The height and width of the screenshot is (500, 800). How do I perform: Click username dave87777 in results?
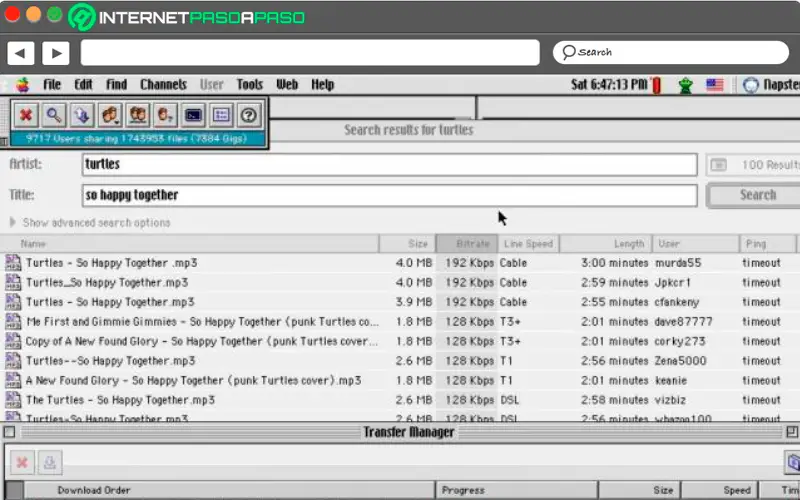(x=683, y=322)
